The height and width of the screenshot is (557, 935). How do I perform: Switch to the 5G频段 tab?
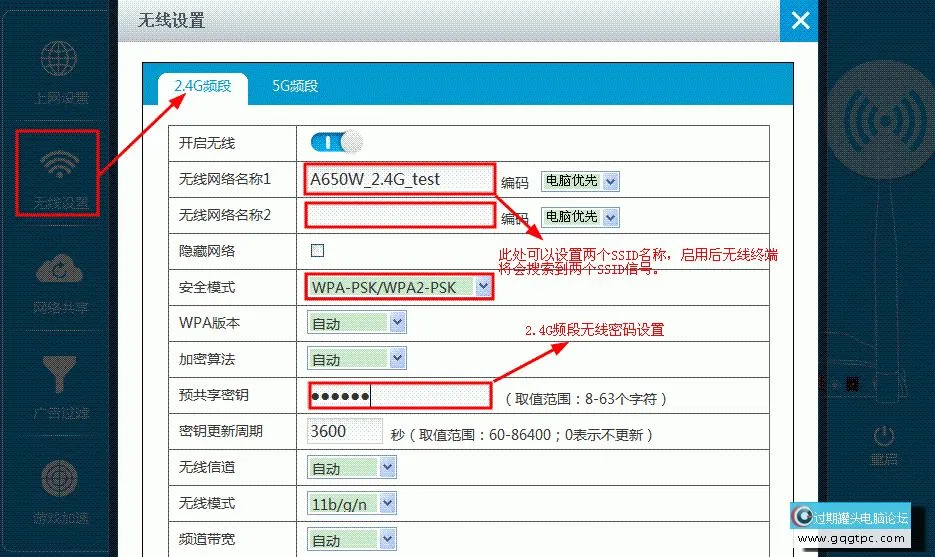295,86
